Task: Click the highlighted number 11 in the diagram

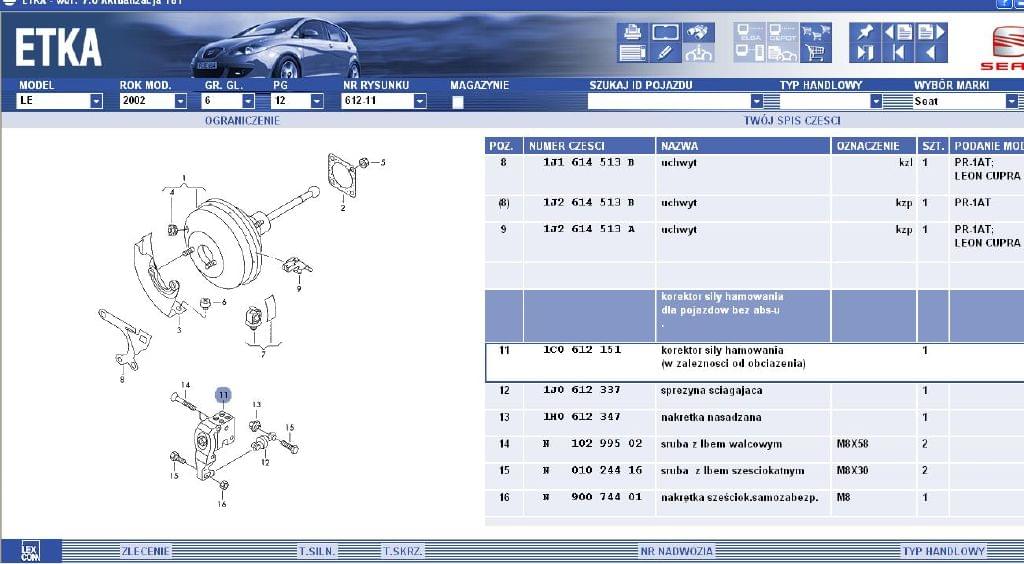Action: [223, 395]
